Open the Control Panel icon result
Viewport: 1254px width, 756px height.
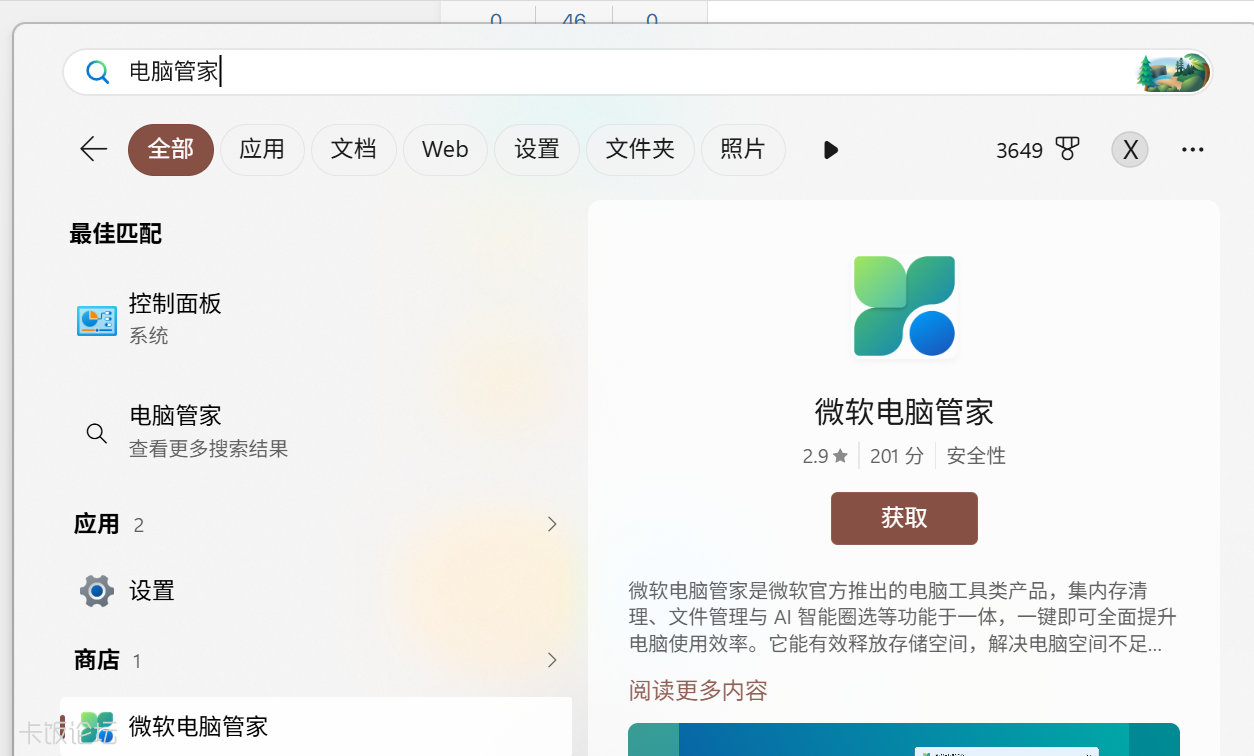click(97, 320)
